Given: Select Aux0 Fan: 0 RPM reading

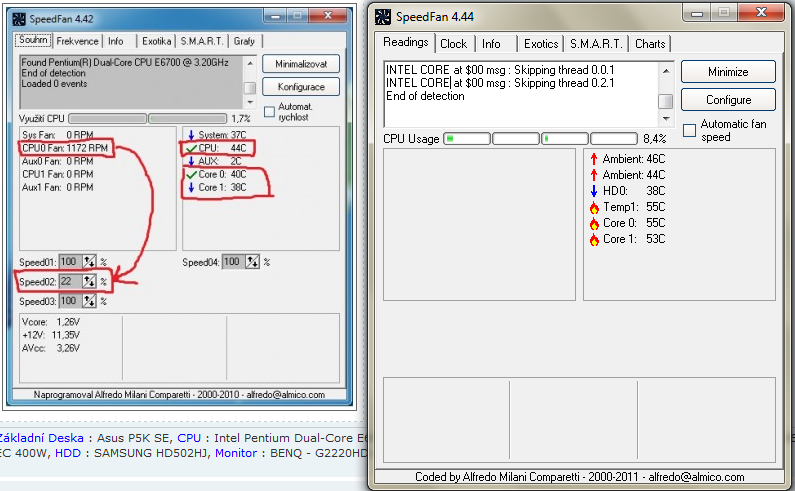Looking at the screenshot, I should 58,161.
